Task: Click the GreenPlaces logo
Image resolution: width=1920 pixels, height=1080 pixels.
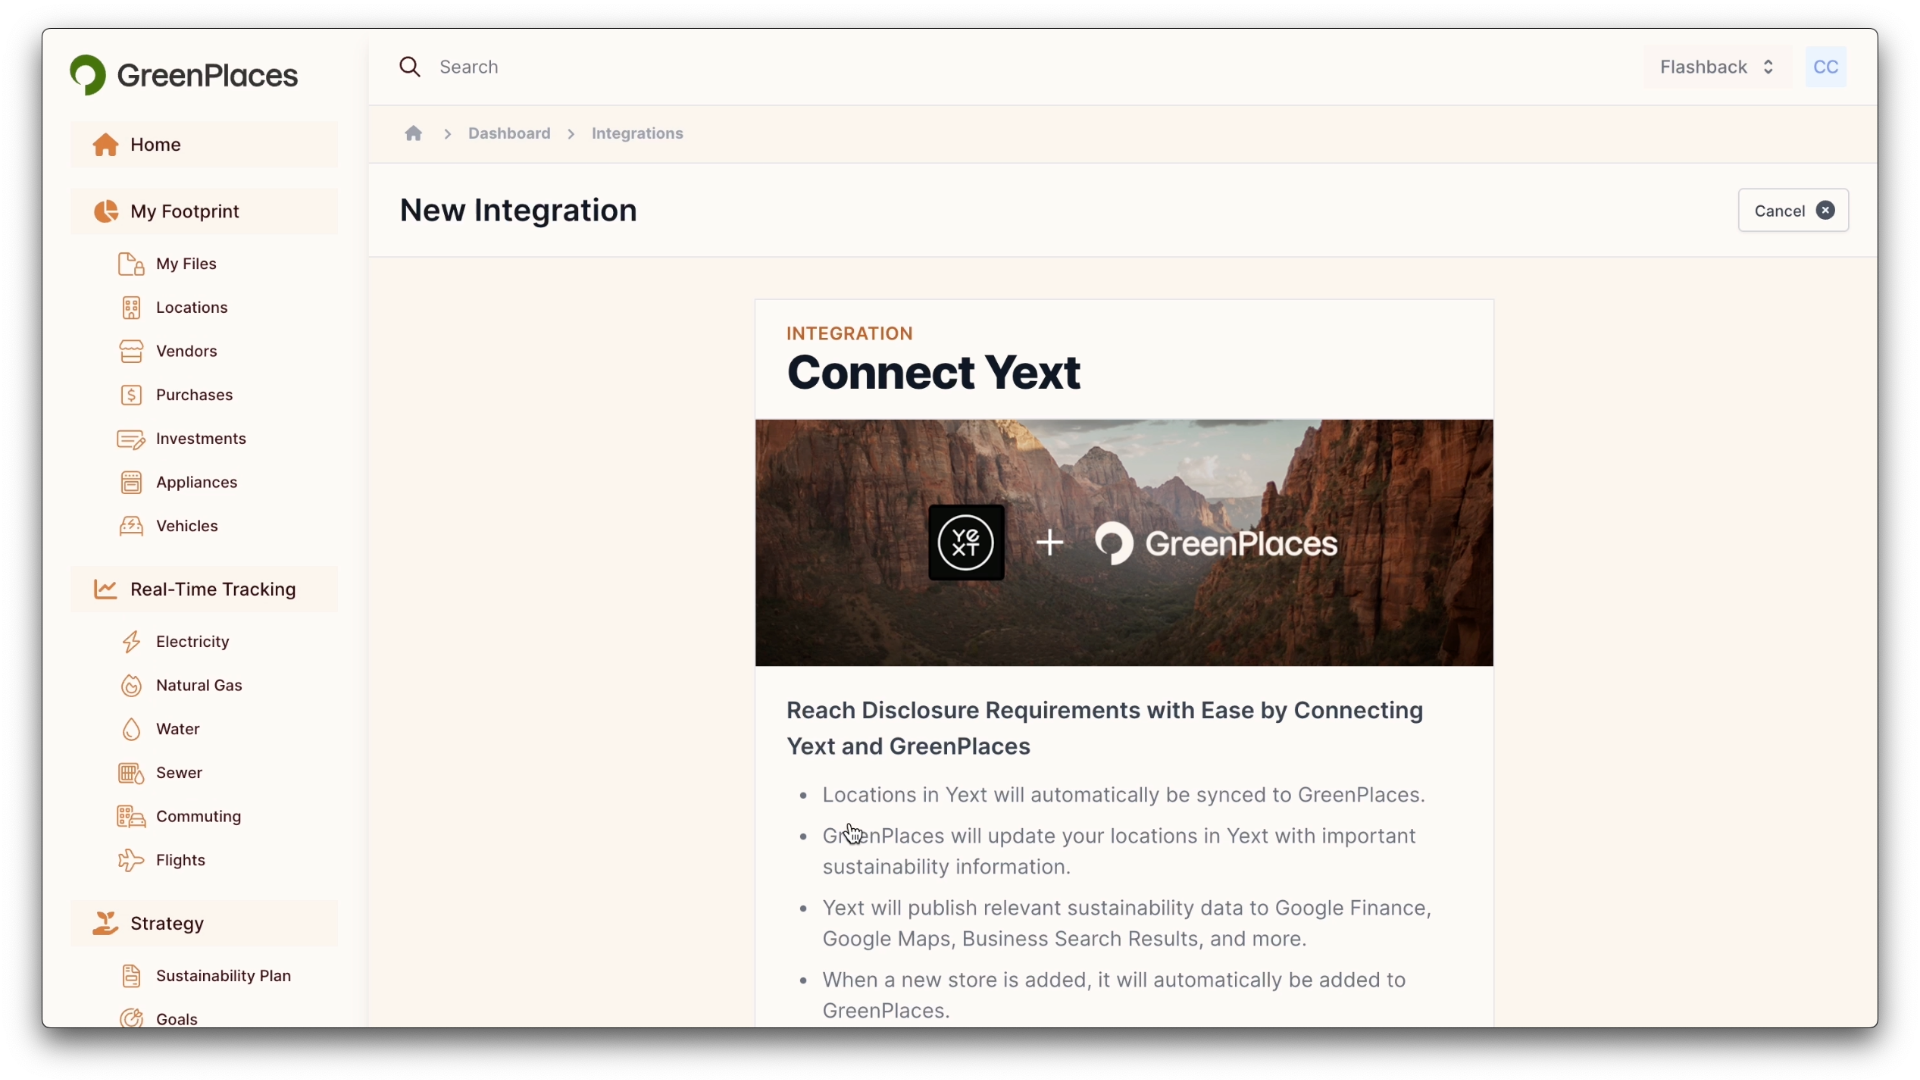Action: (184, 75)
